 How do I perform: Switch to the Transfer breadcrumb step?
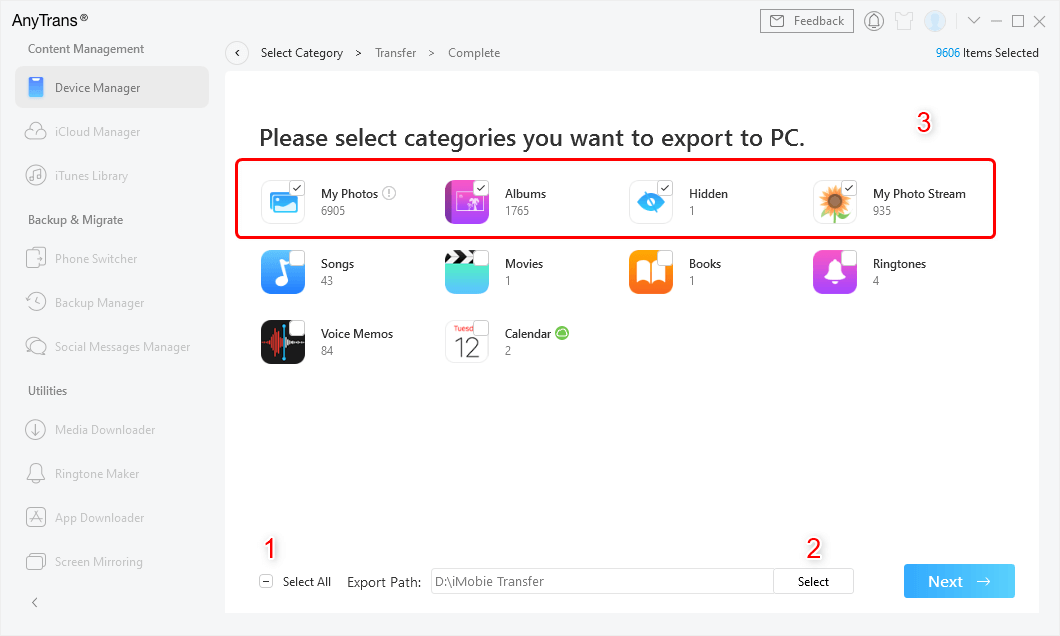pos(395,52)
